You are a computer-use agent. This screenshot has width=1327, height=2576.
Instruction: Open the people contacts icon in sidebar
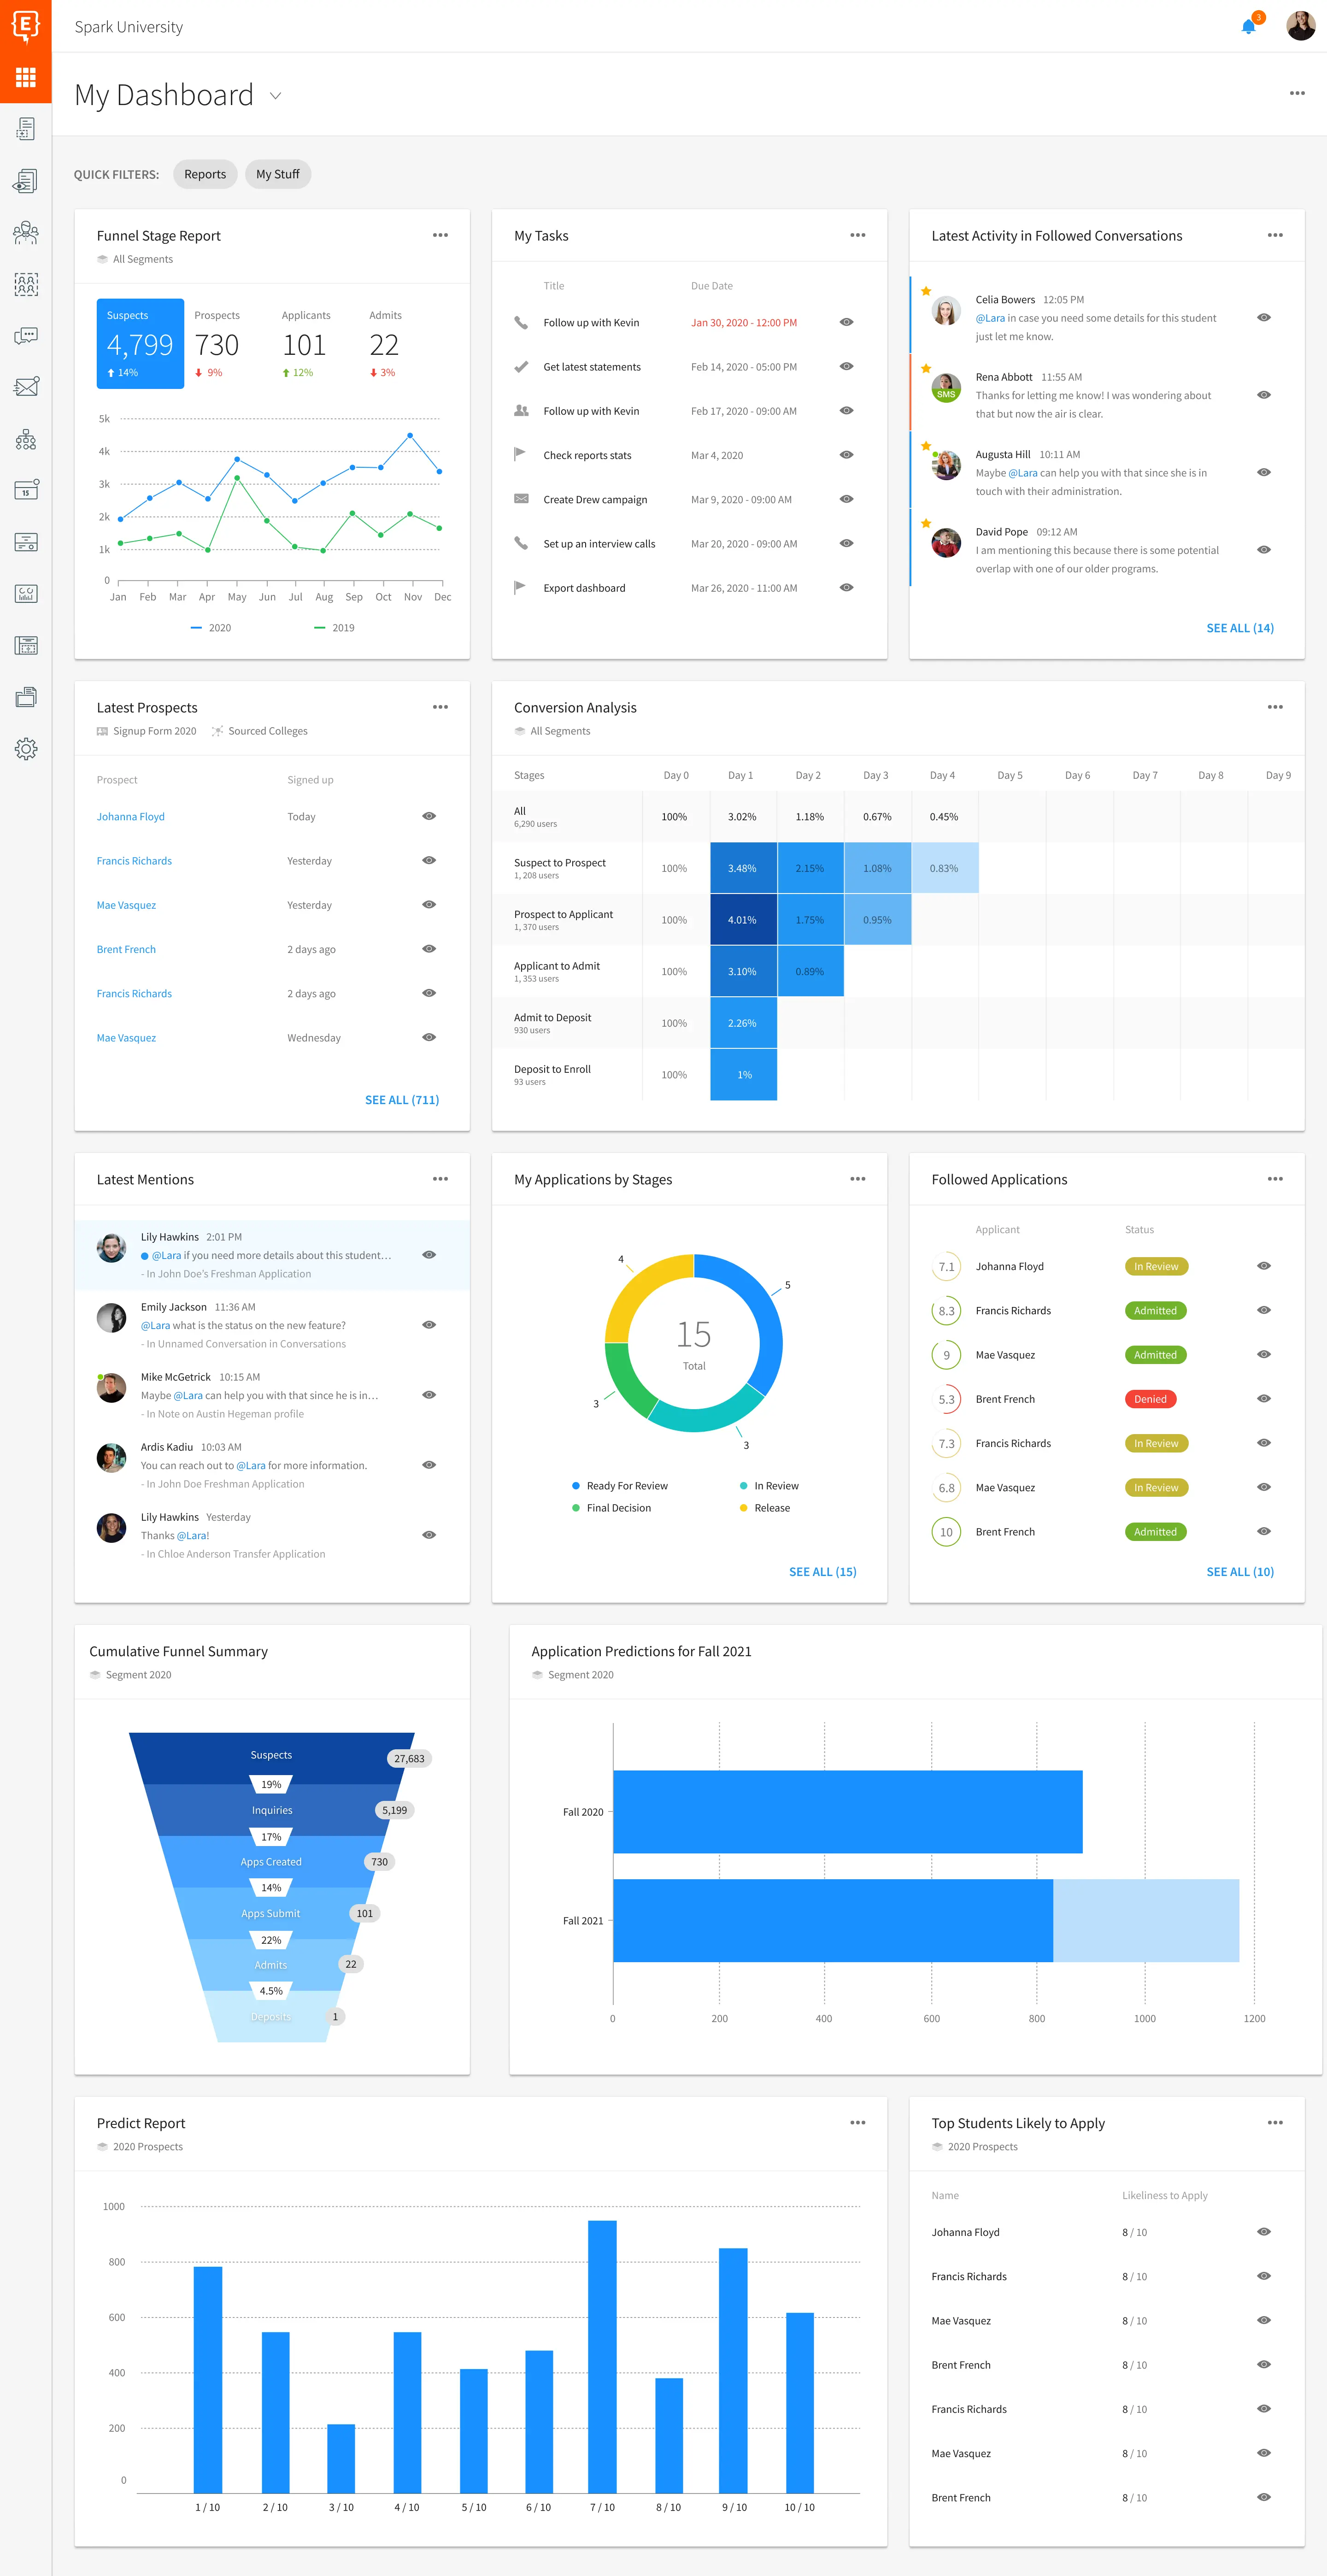tap(26, 233)
